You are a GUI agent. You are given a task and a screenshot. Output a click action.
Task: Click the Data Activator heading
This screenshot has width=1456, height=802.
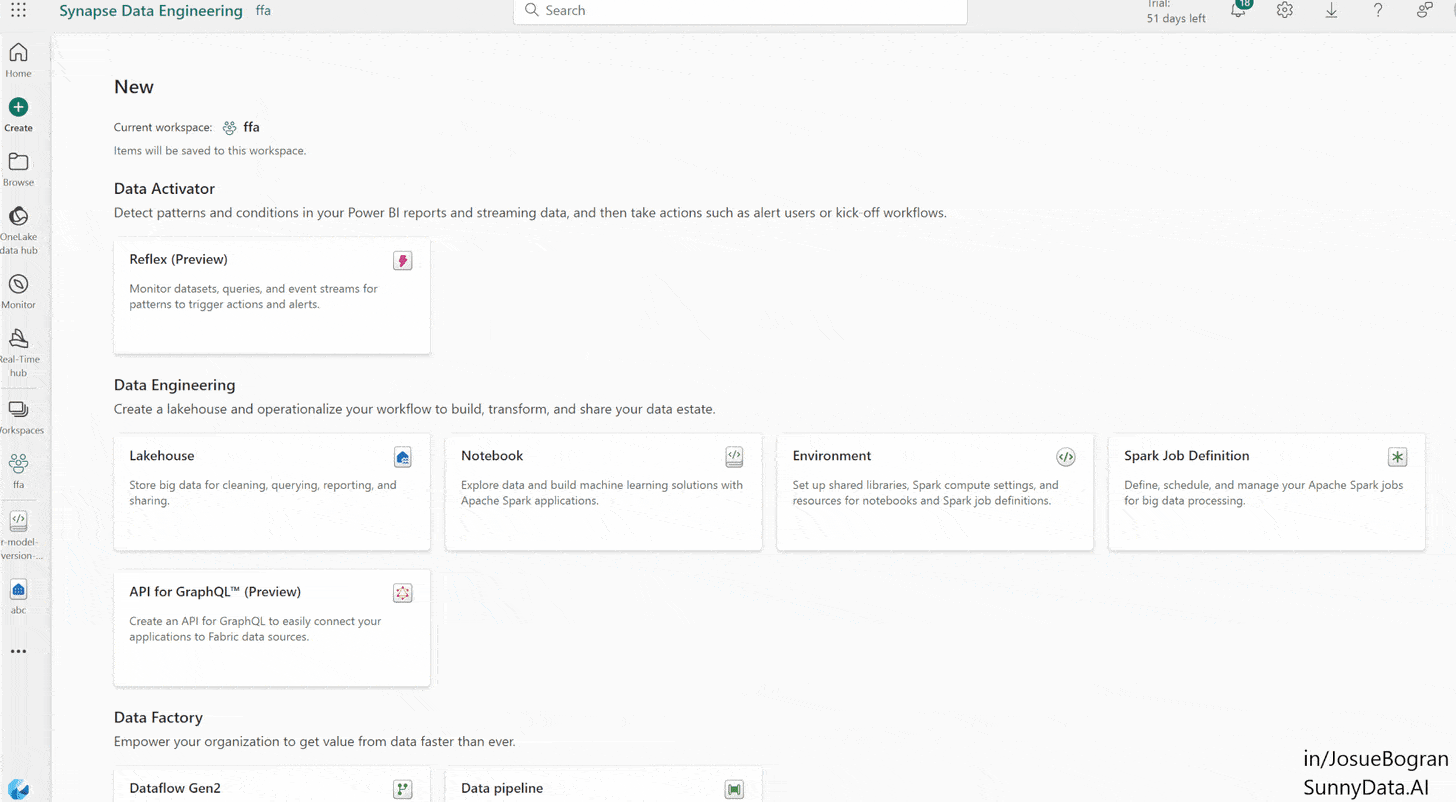(x=164, y=189)
